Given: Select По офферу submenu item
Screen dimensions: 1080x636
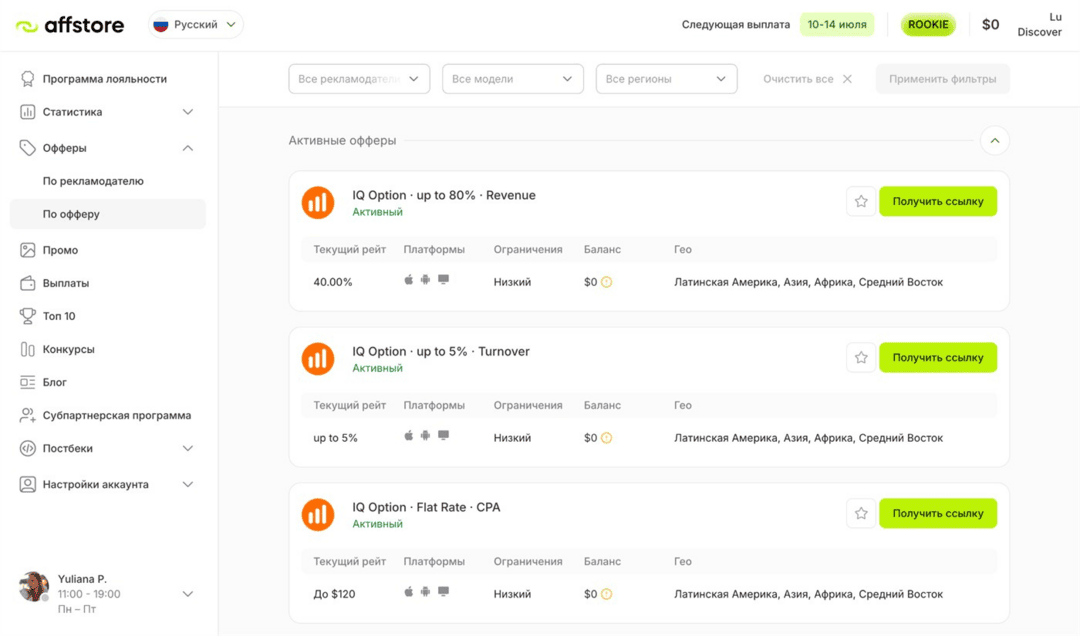Looking at the screenshot, I should coord(107,214).
